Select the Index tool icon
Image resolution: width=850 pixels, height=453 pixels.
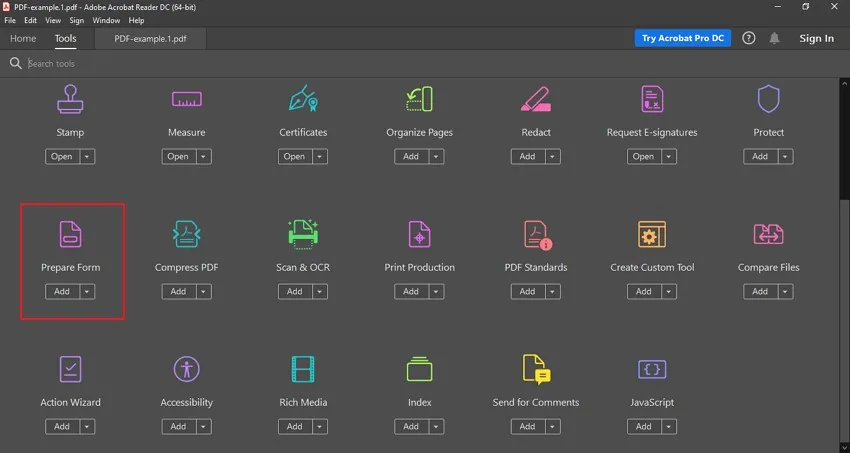coord(419,370)
